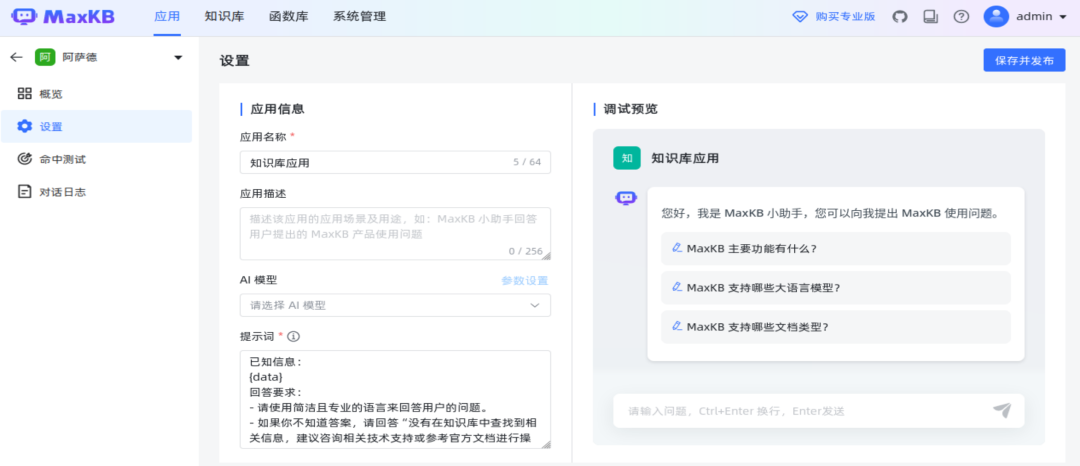Image resolution: width=1080 pixels, height=466 pixels.
Task: Open 对话日志 in the sidebar
Action: [96, 192]
